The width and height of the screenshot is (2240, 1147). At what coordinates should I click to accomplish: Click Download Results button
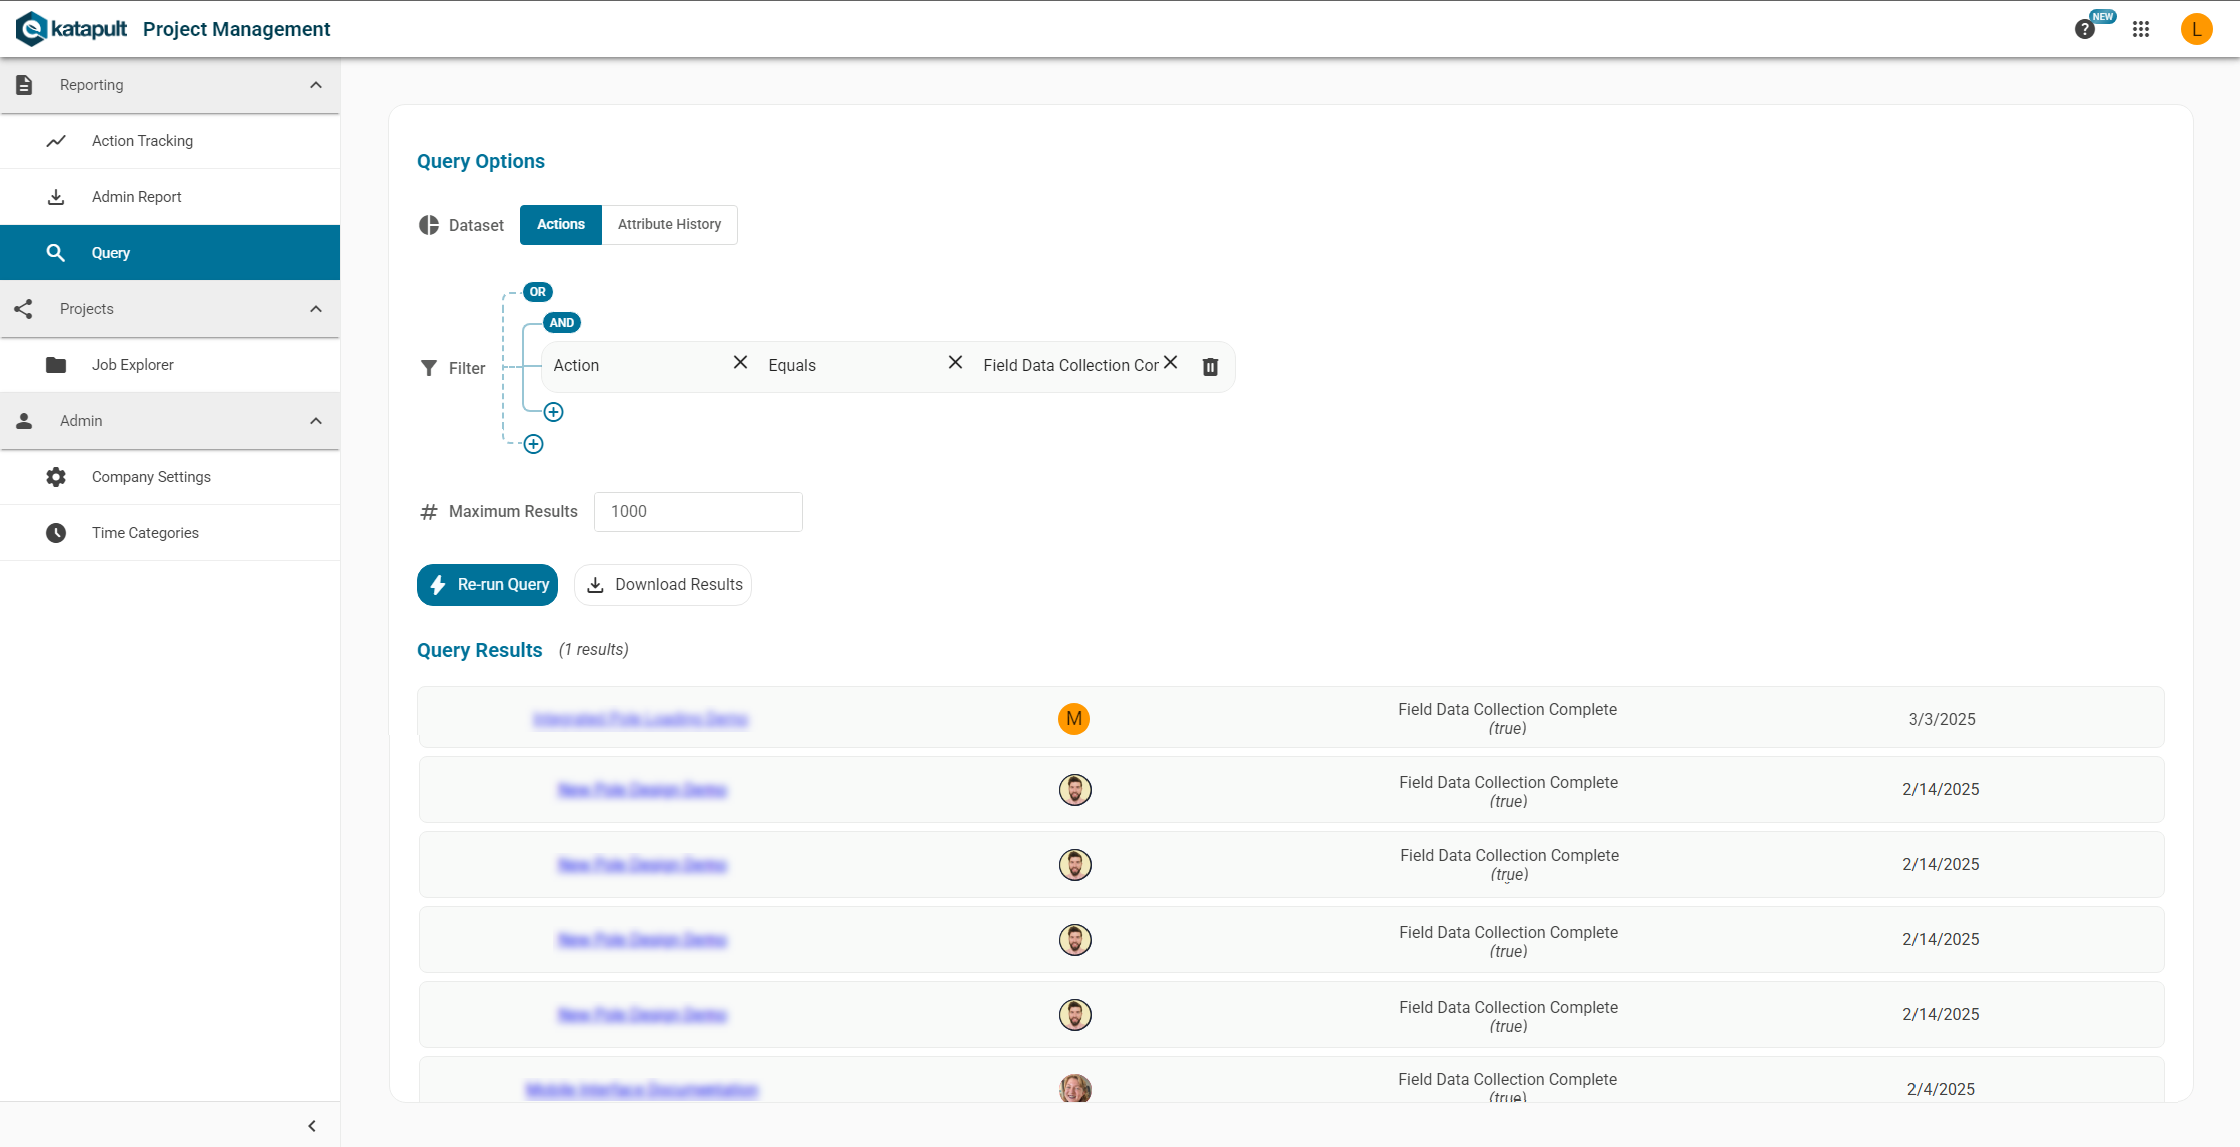tap(663, 585)
